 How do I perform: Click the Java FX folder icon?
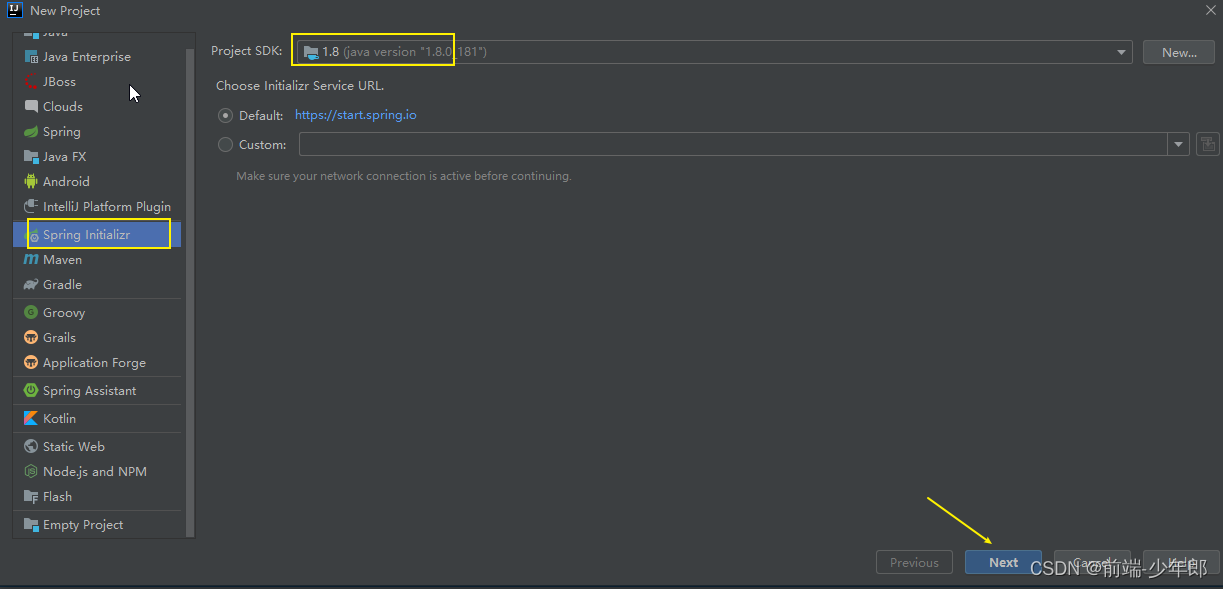(x=31, y=157)
